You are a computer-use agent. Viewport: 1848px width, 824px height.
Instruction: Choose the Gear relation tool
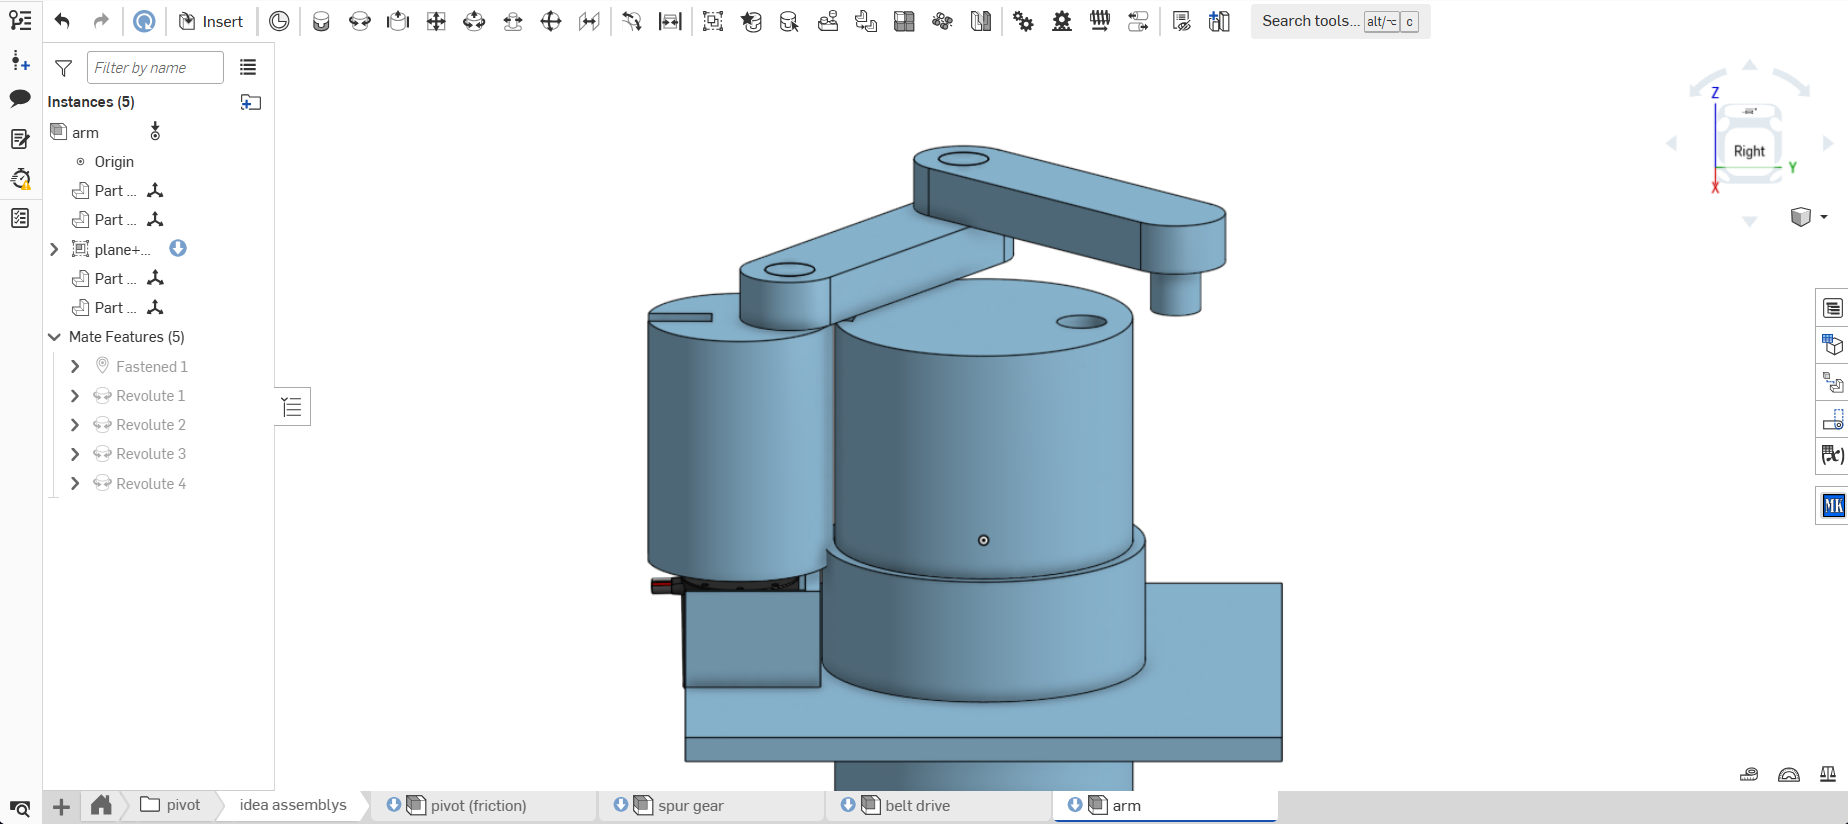click(1023, 21)
